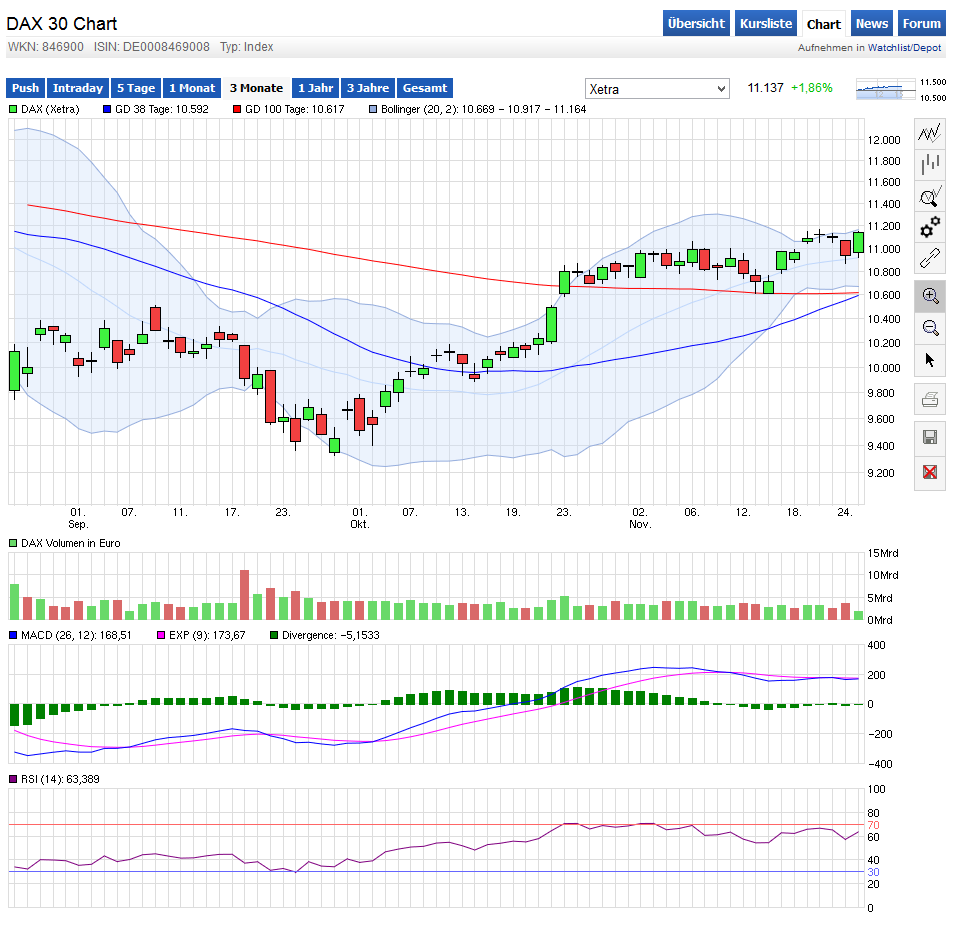The width and height of the screenshot is (964, 926).
Task: Print the chart via printer icon
Action: pyautogui.click(x=930, y=400)
